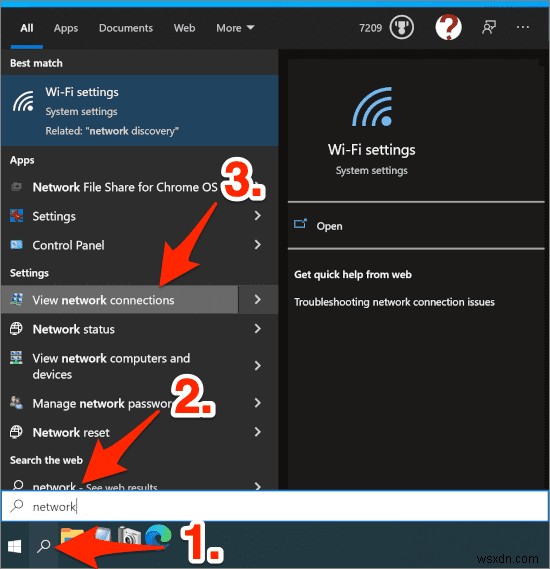Image resolution: width=550 pixels, height=569 pixels.
Task: Open the red question mark profile icon
Action: [x=448, y=27]
